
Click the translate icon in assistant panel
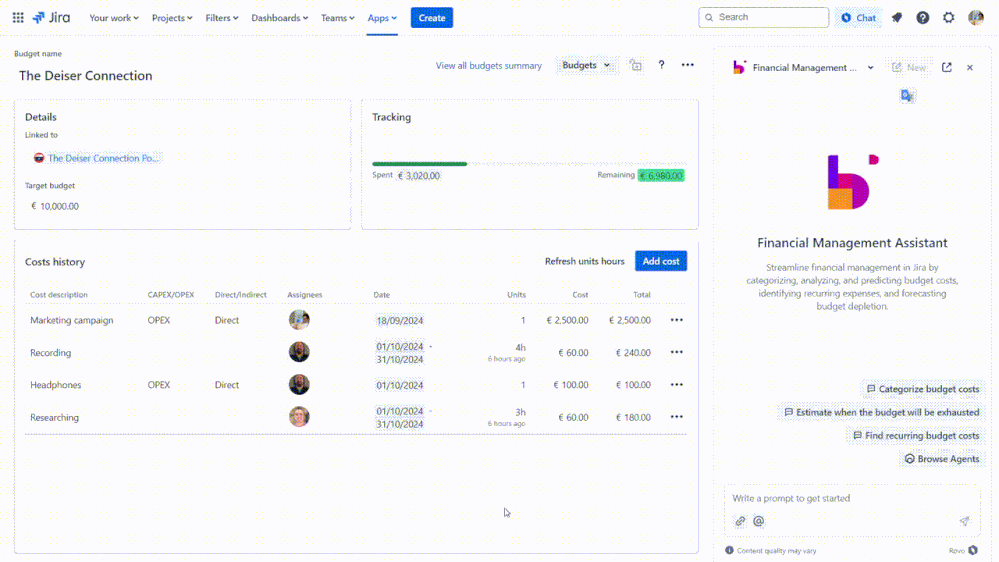coord(907,96)
